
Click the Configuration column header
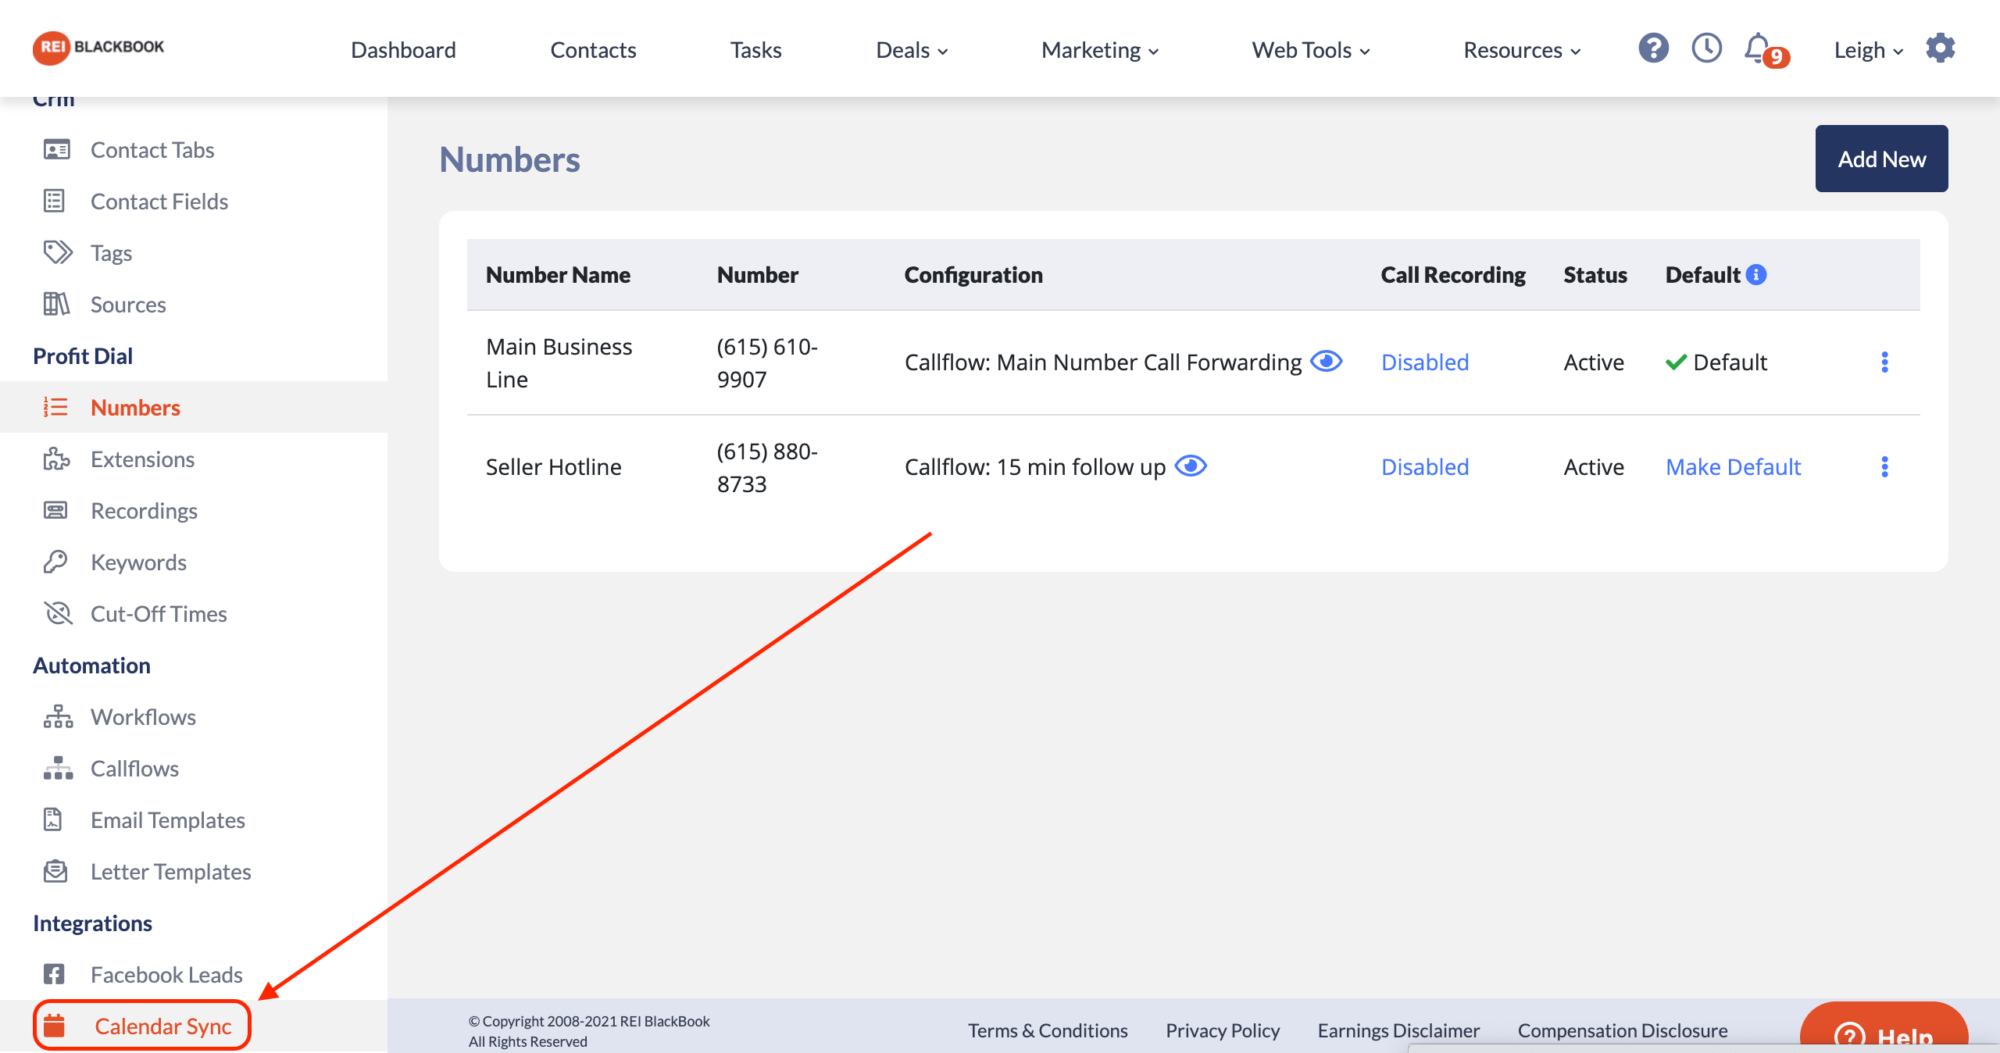click(973, 275)
